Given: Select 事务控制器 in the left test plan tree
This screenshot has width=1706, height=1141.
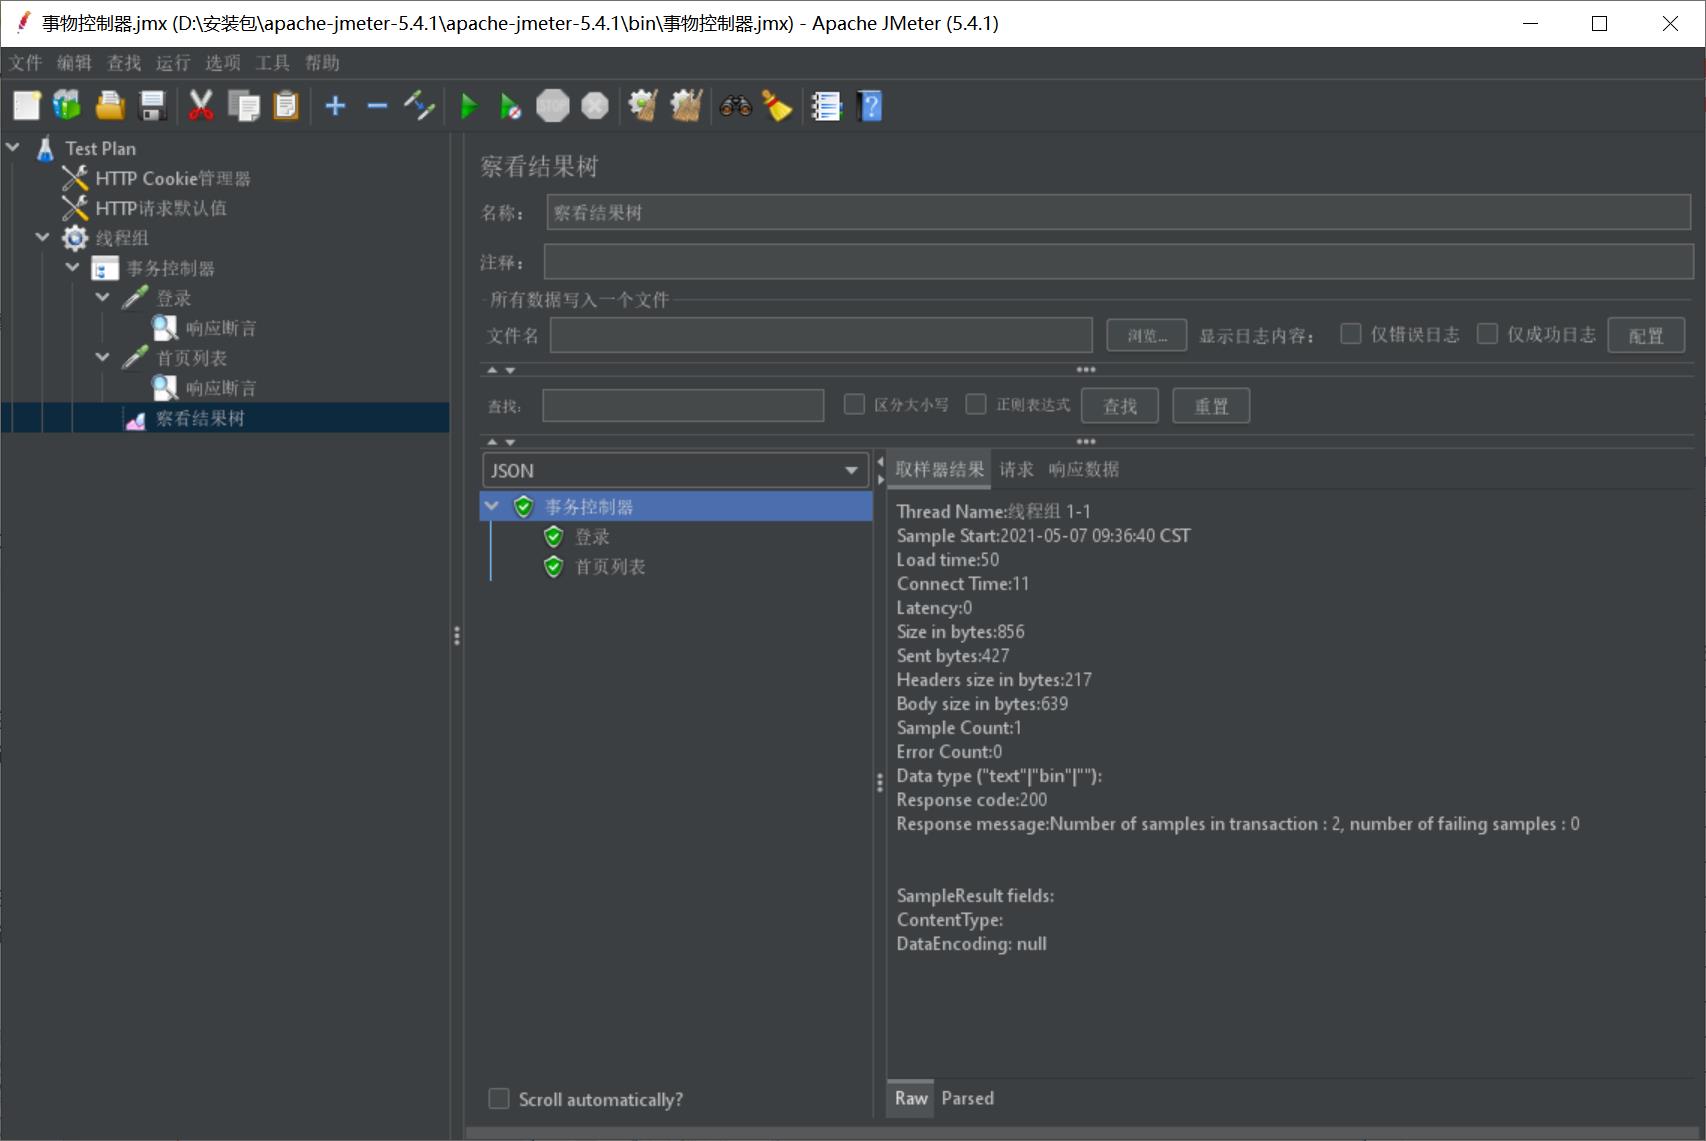Looking at the screenshot, I should point(170,268).
